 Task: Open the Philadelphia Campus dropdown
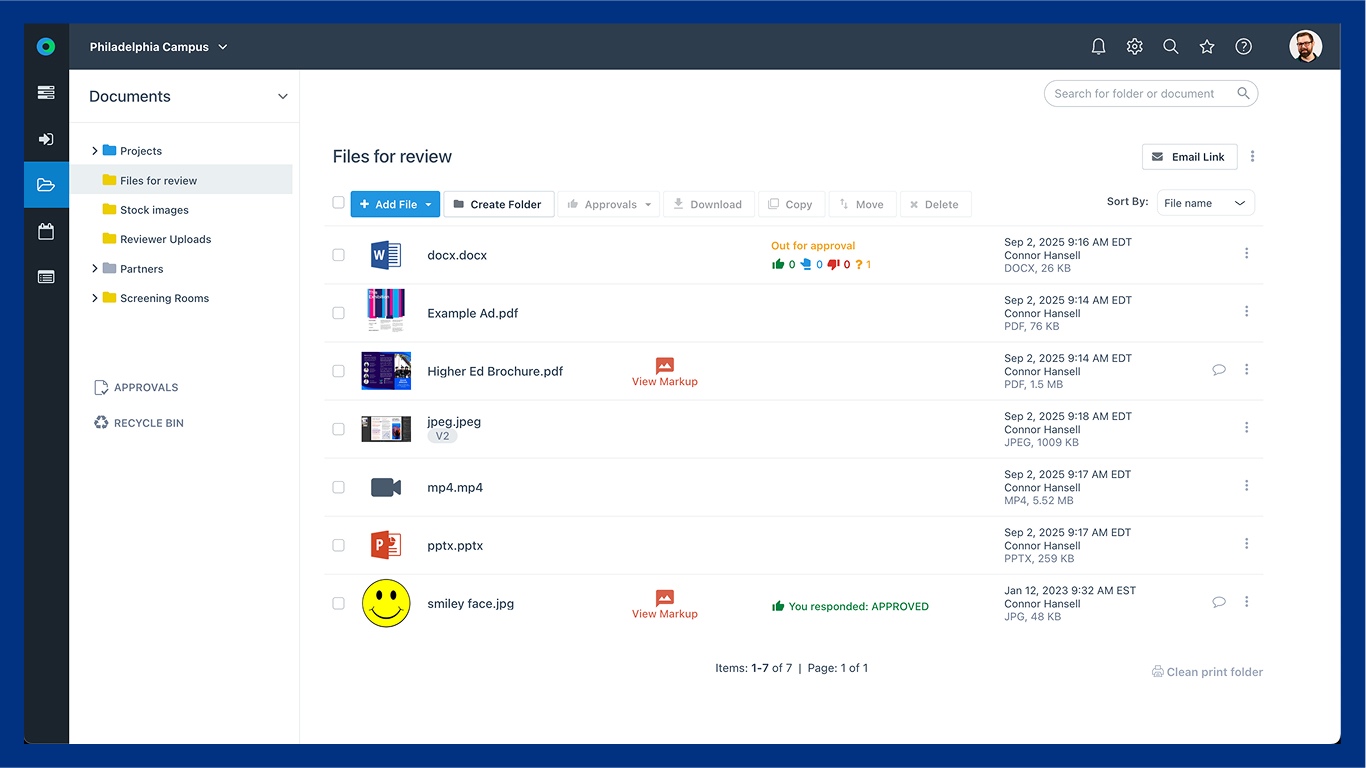pos(159,47)
